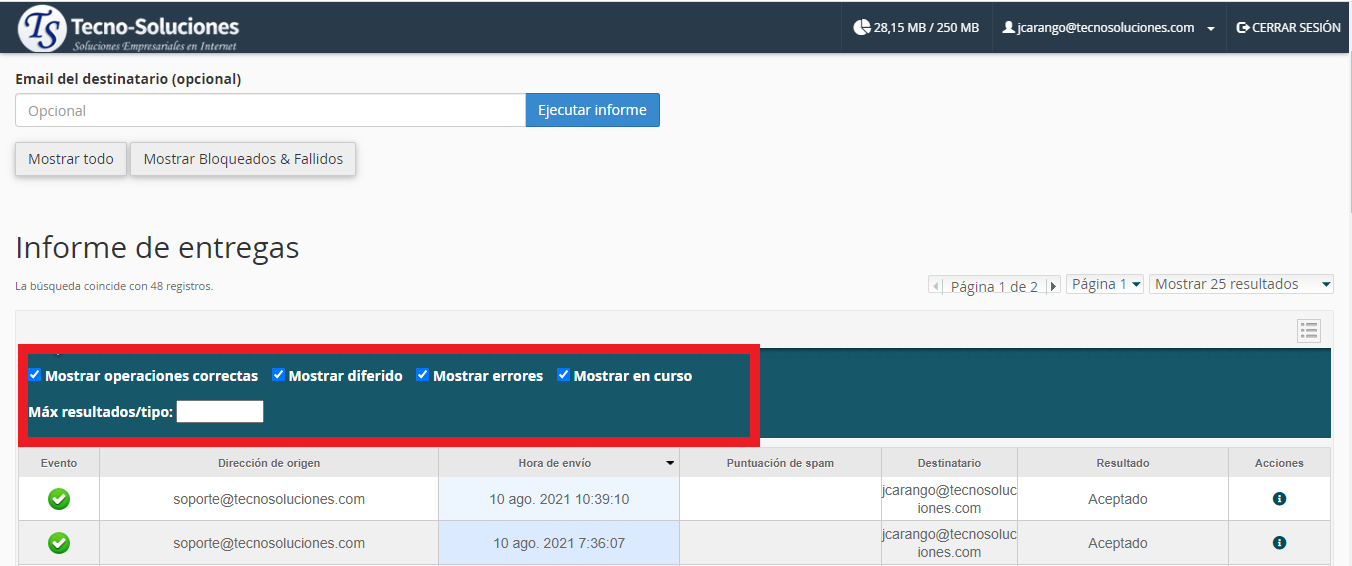
Task: Expand Mostrar 25 resultados dropdown
Action: 1241,284
